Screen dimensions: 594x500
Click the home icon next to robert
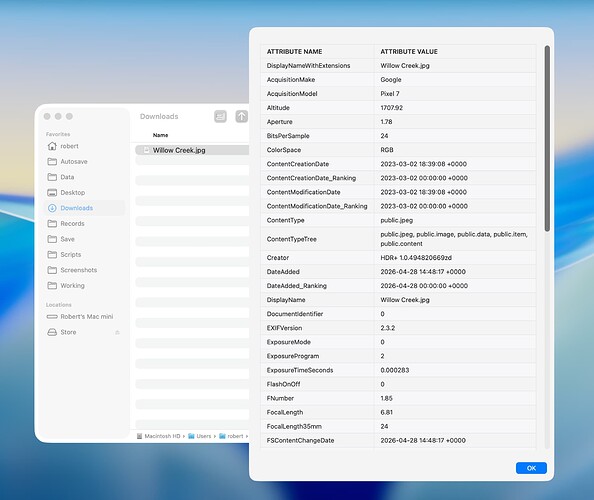[52, 146]
